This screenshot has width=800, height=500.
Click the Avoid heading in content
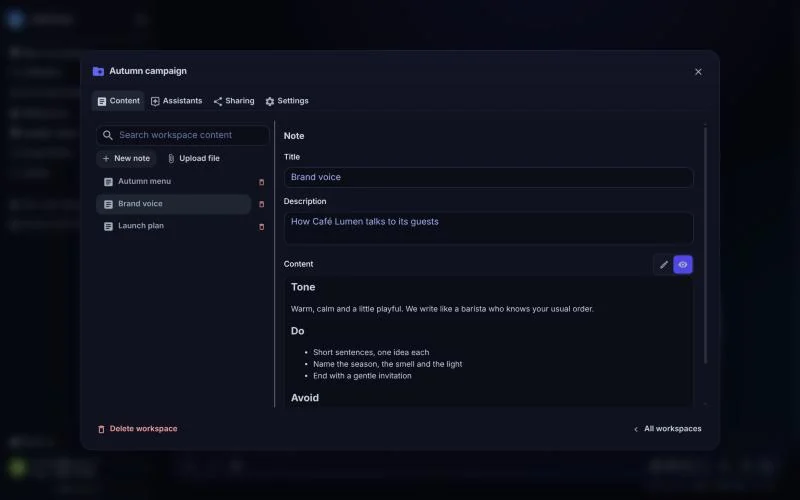[305, 398]
